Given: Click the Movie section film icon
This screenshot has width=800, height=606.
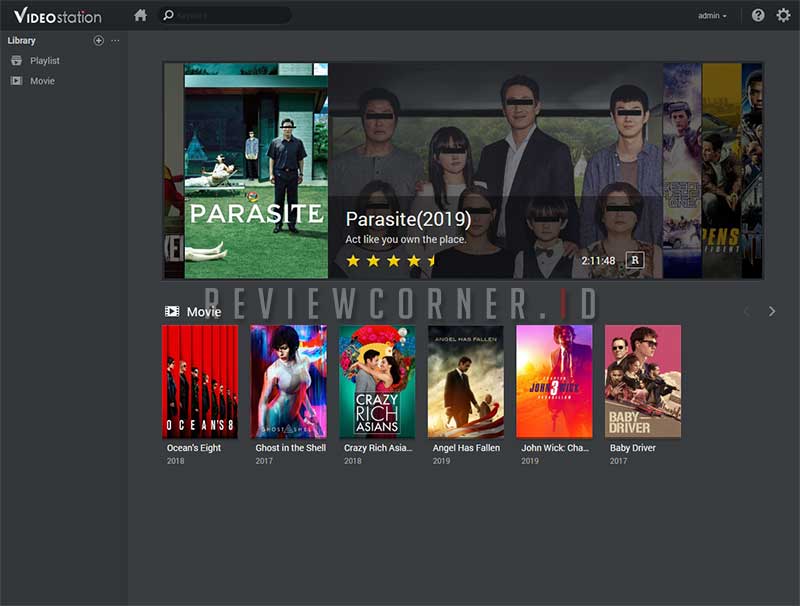Looking at the screenshot, I should [x=172, y=312].
